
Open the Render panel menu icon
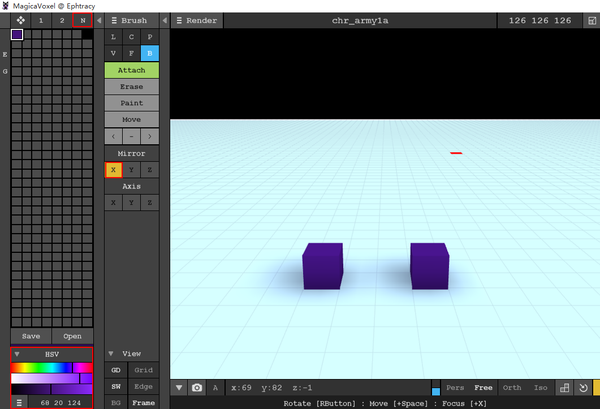[x=177, y=20]
